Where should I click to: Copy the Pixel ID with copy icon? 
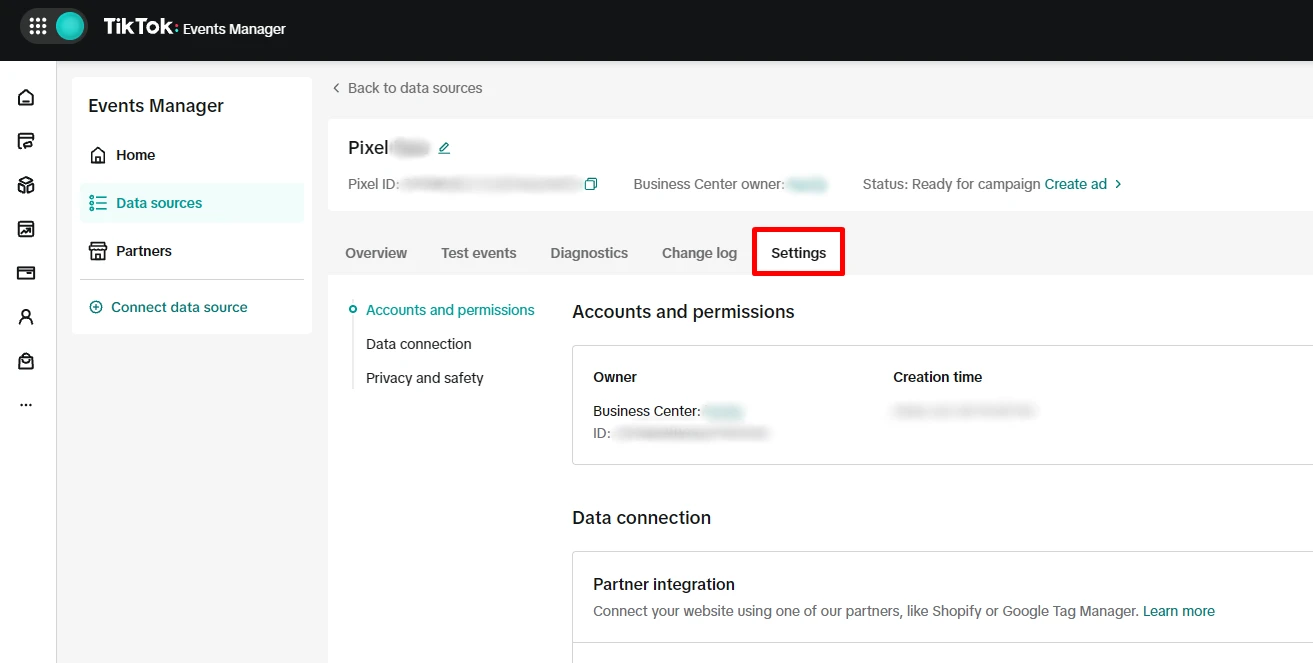click(x=591, y=184)
